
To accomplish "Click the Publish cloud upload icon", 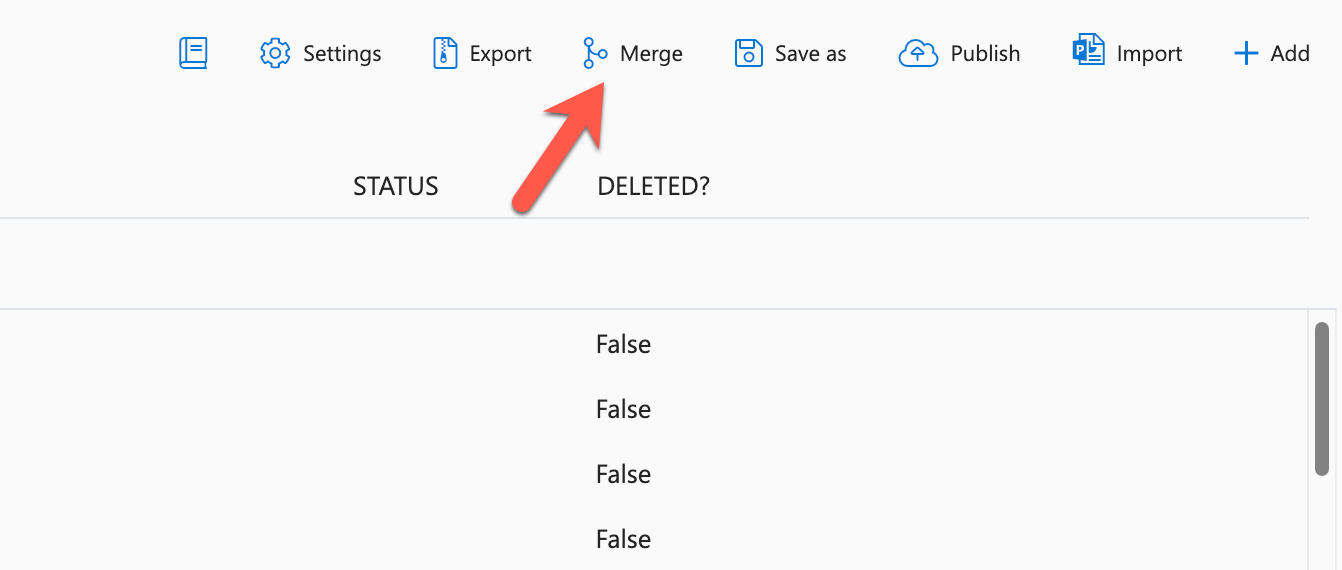I will point(918,53).
